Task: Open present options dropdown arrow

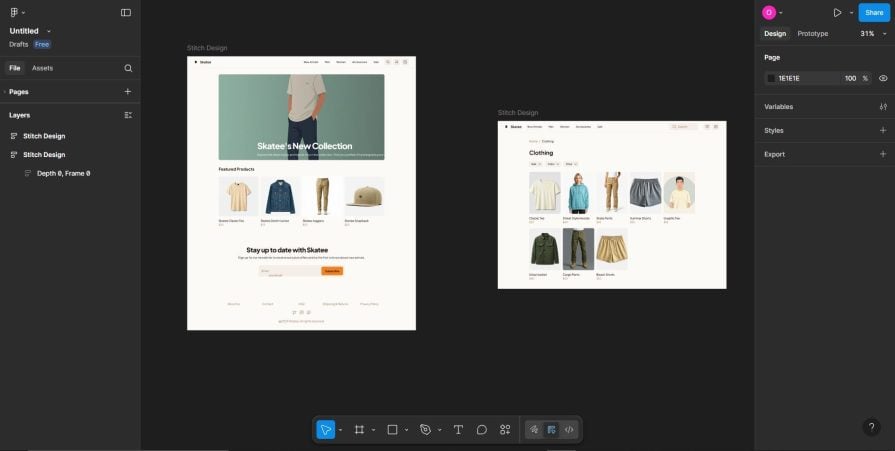Action: (851, 13)
